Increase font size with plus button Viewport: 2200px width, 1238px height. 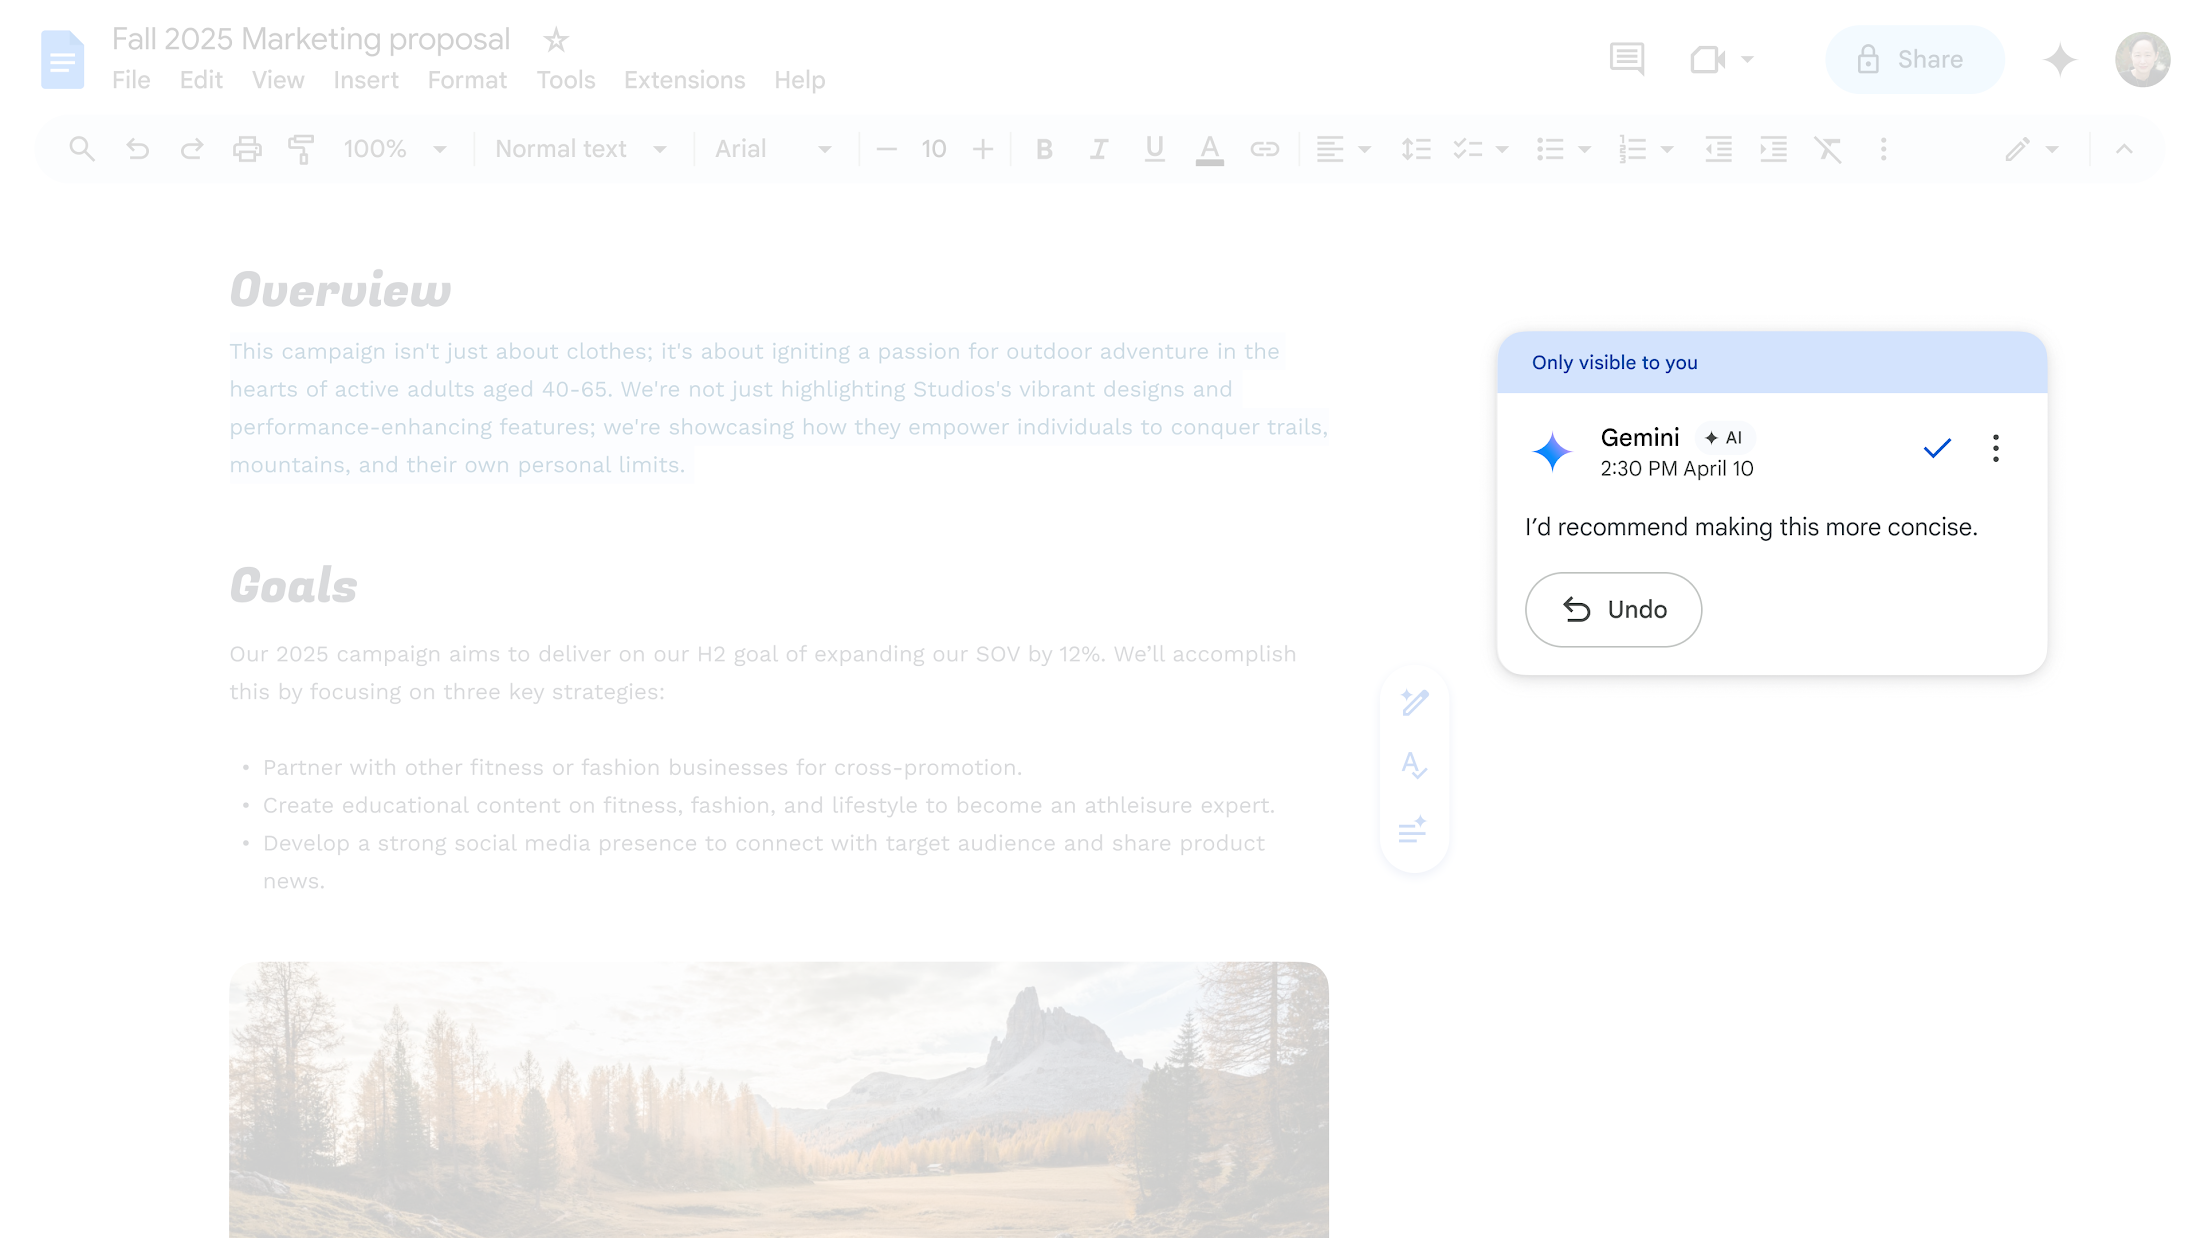pos(983,150)
